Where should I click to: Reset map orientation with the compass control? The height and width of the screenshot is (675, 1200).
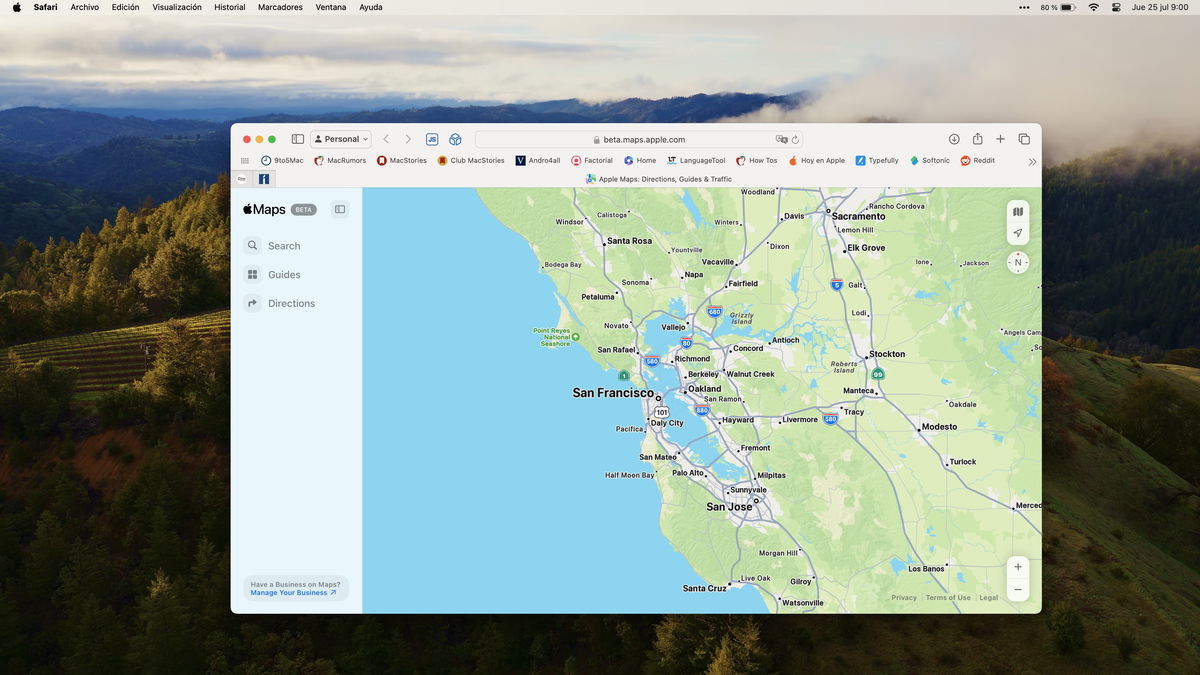(1017, 262)
